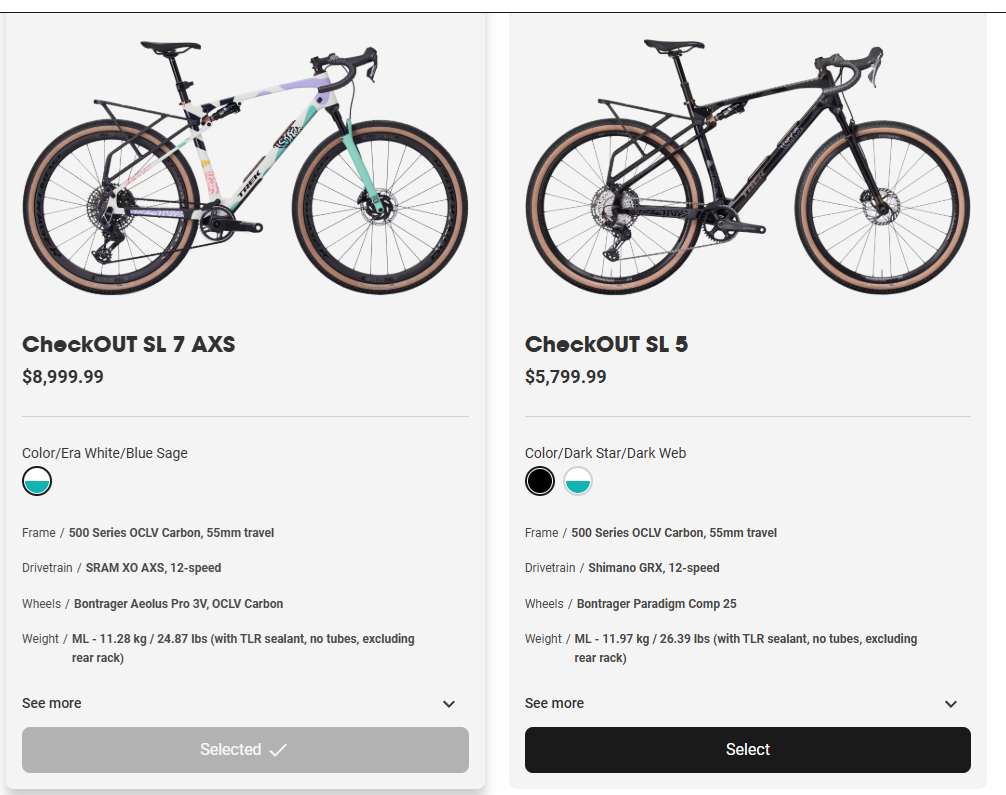
Task: Open the CheckOUT SL 5 title
Action: (607, 345)
